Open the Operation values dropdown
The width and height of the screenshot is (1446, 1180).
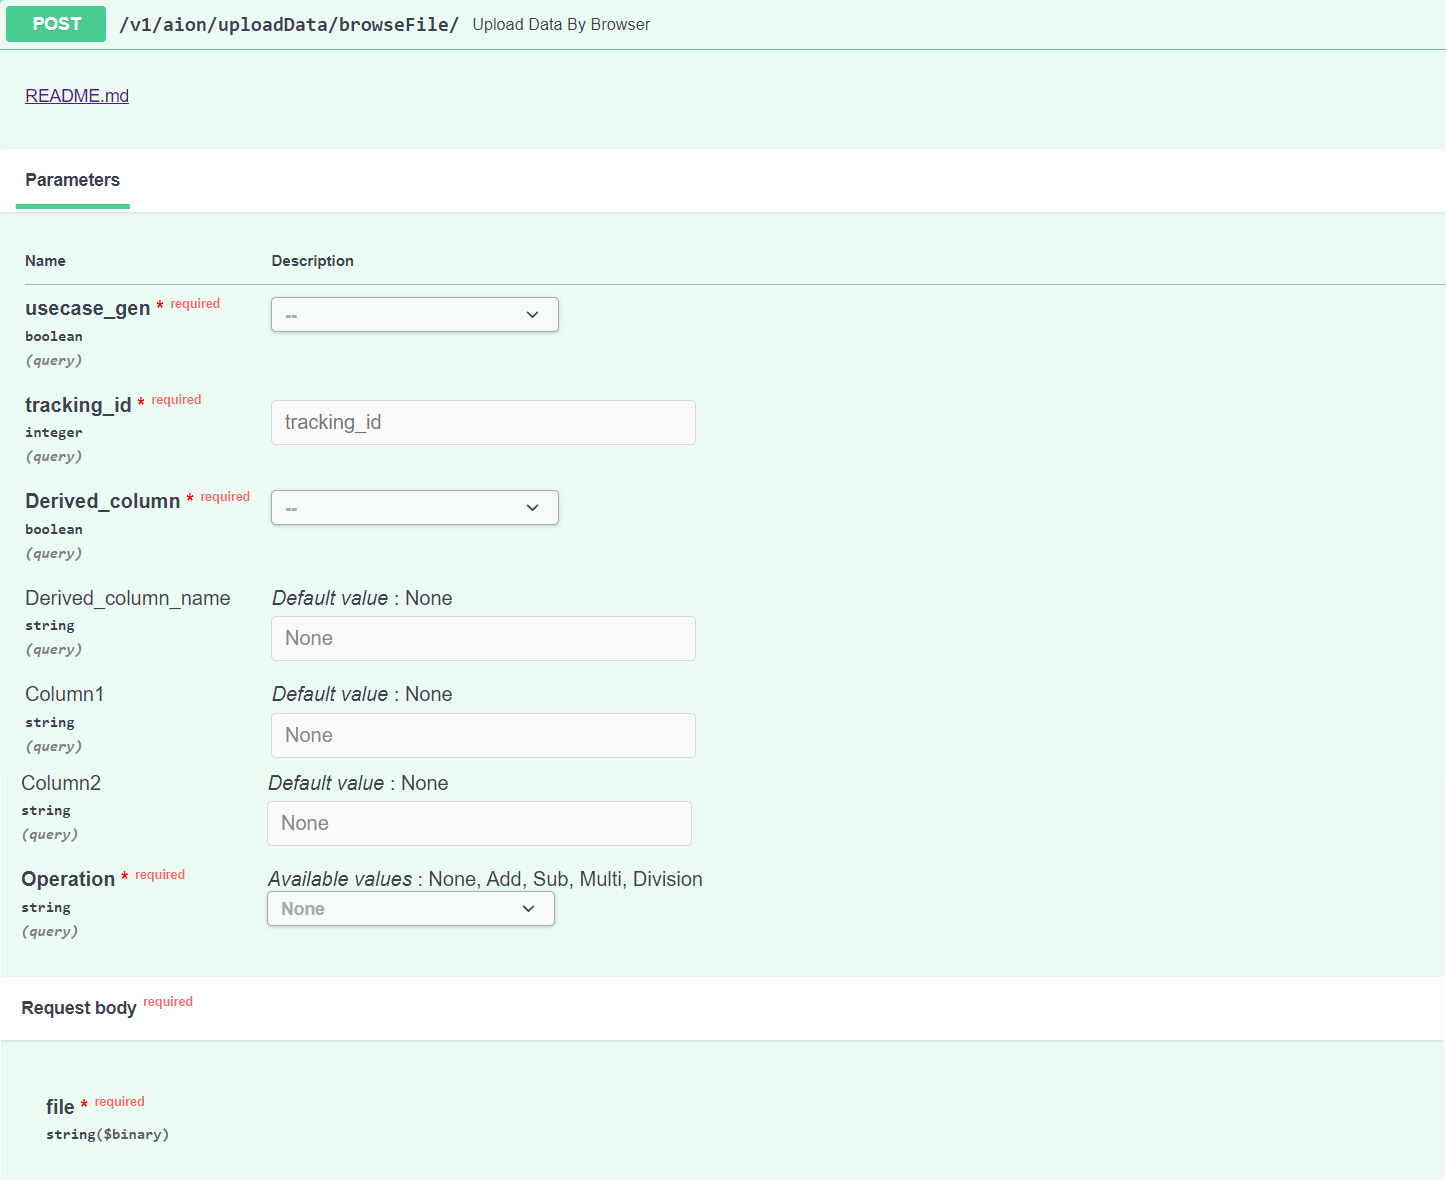pyautogui.click(x=411, y=909)
